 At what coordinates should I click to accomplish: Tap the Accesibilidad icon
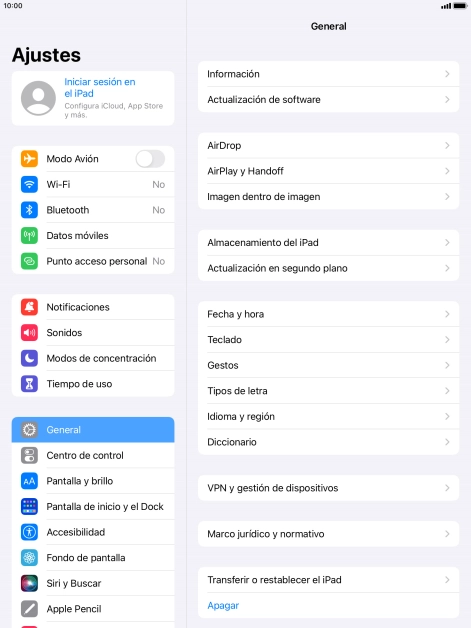click(29, 532)
